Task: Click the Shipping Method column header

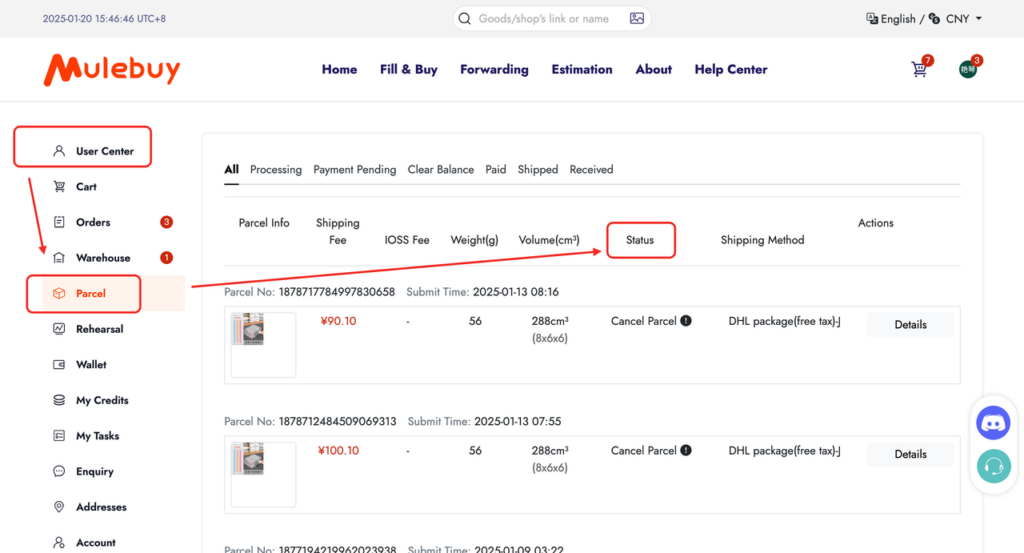Action: (762, 240)
